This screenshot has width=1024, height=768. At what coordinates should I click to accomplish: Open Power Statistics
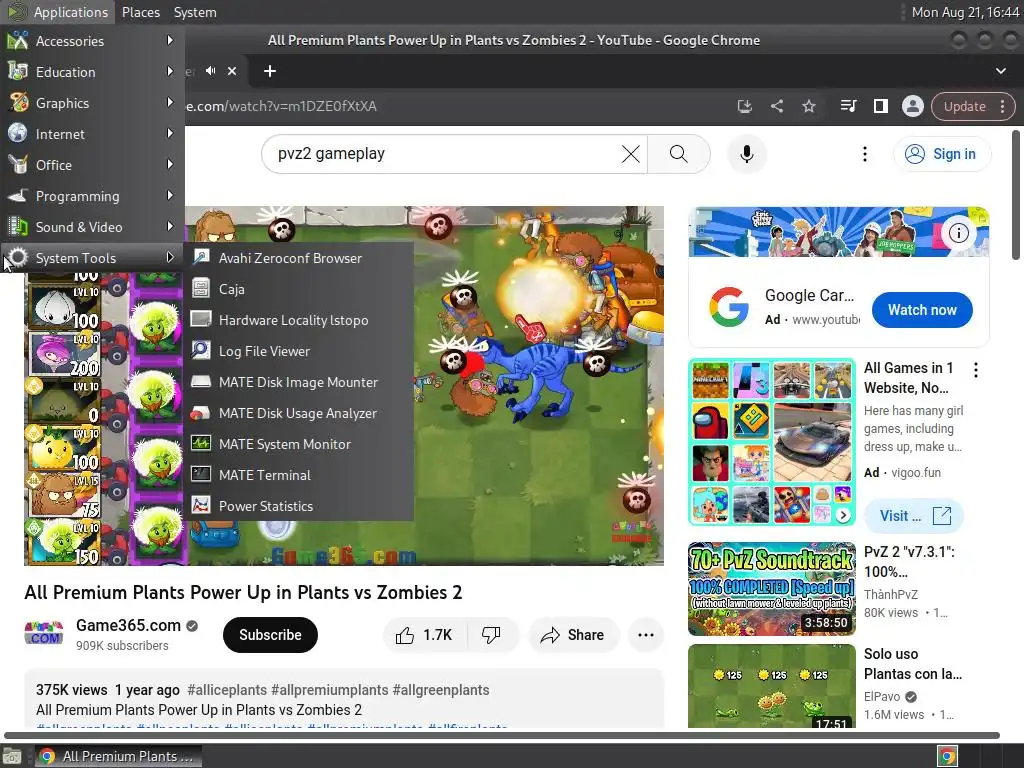[x=299, y=506]
